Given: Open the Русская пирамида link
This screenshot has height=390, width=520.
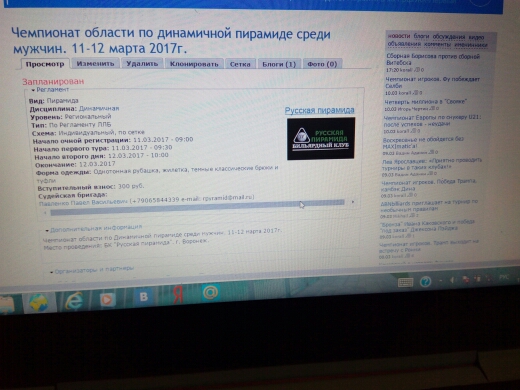Looking at the screenshot, I should (x=319, y=110).
